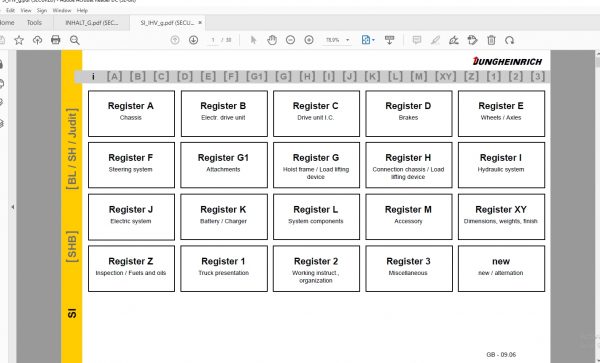This screenshot has width=600, height=363.
Task: Open Register C Drive unit I.C.
Action: pos(316,114)
